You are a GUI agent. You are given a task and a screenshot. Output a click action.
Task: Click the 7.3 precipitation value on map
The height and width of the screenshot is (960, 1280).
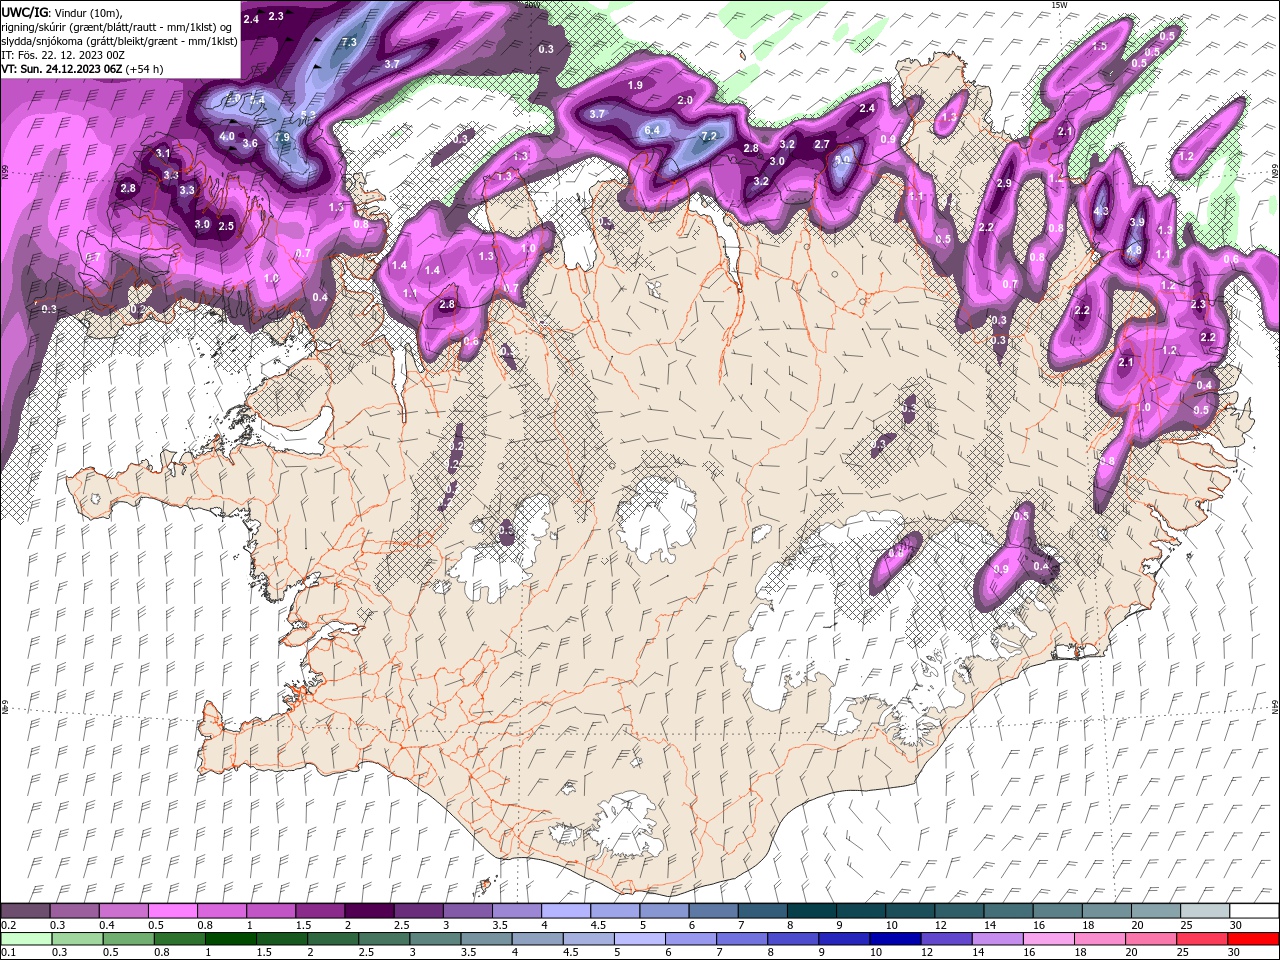click(x=349, y=42)
